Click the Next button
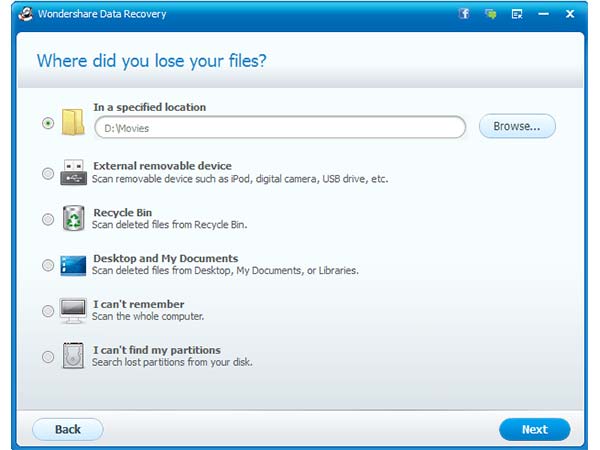This screenshot has width=600, height=450. coord(535,429)
